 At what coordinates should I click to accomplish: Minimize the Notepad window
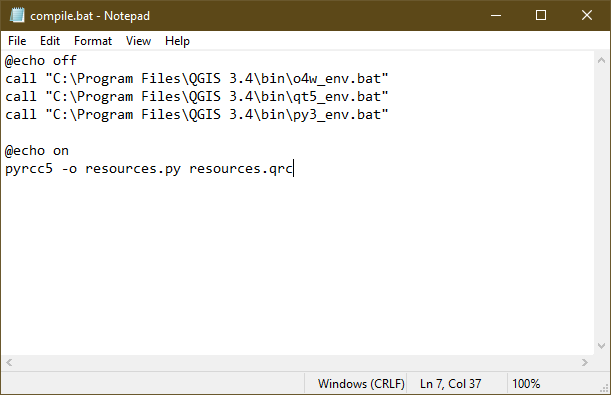tap(496, 16)
